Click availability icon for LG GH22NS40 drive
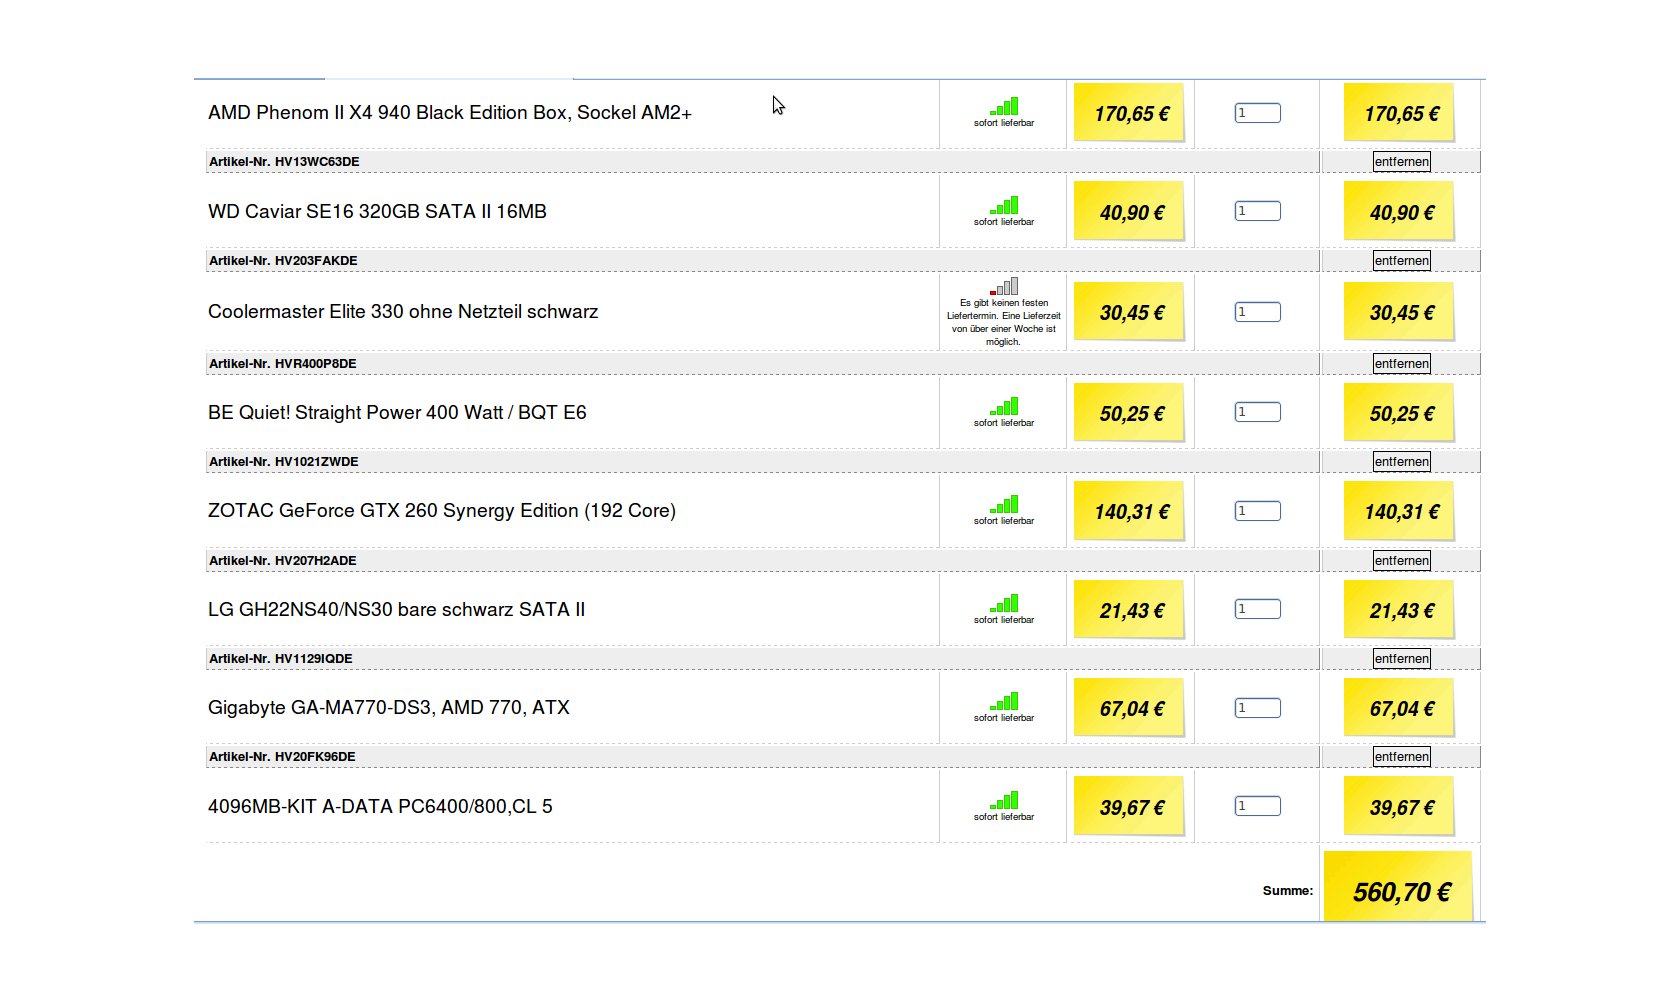 pyautogui.click(x=1004, y=603)
